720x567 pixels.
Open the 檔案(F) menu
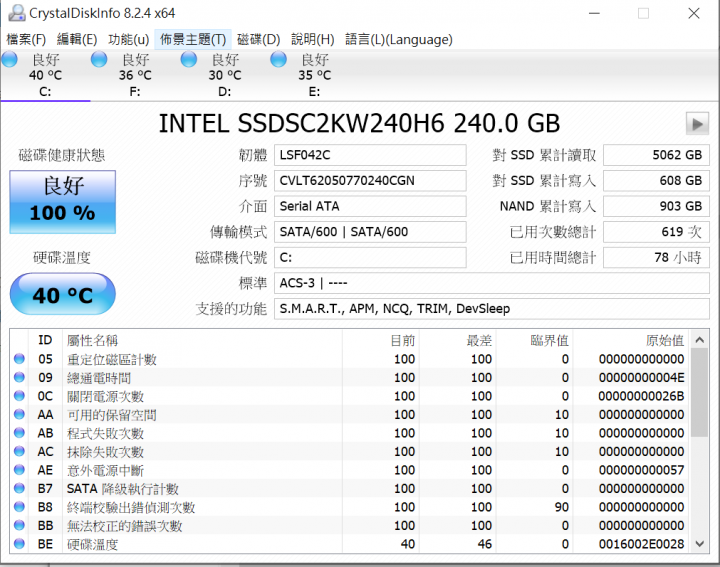[x=26, y=39]
